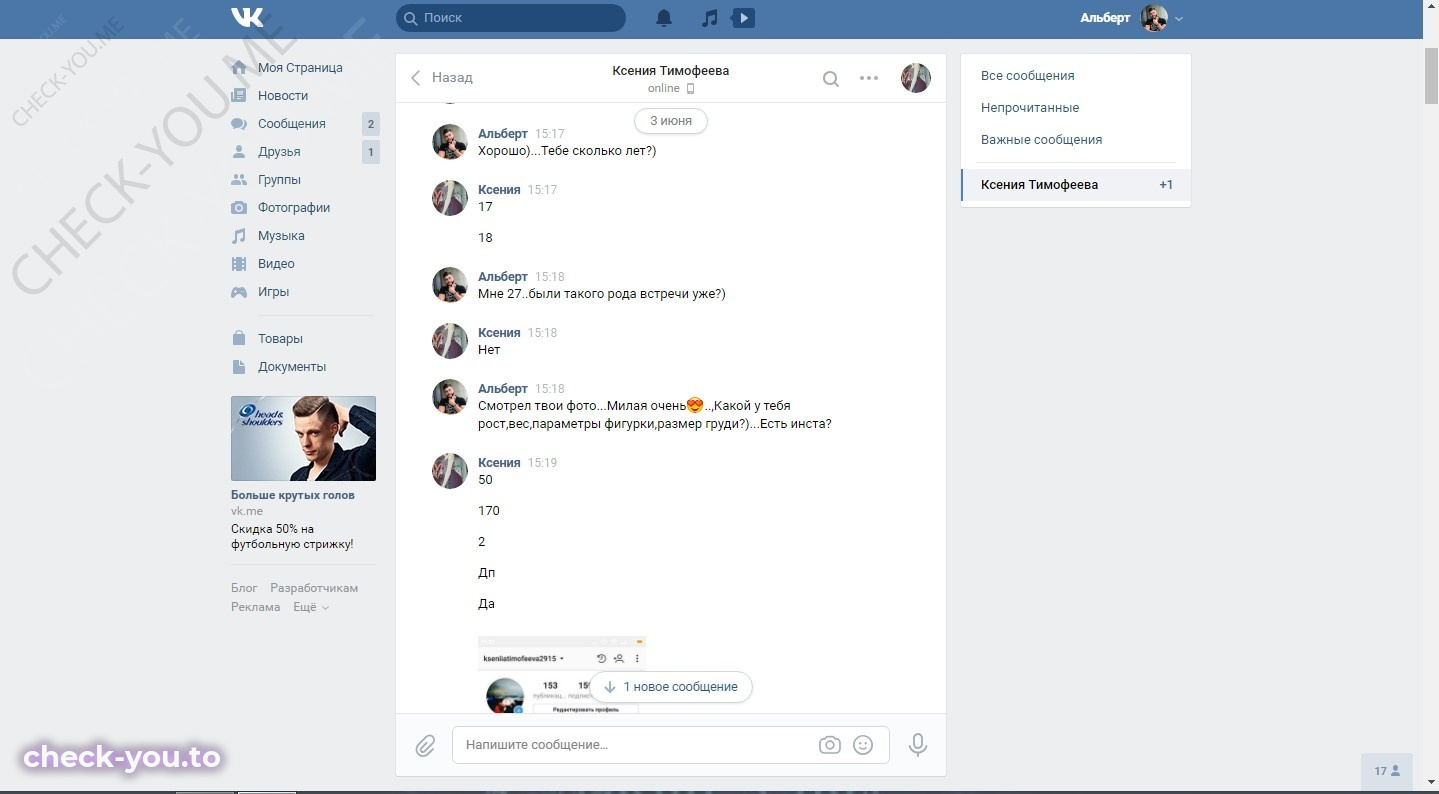1439x794 pixels.
Task: Open the notifications bell
Action: pyautogui.click(x=664, y=18)
